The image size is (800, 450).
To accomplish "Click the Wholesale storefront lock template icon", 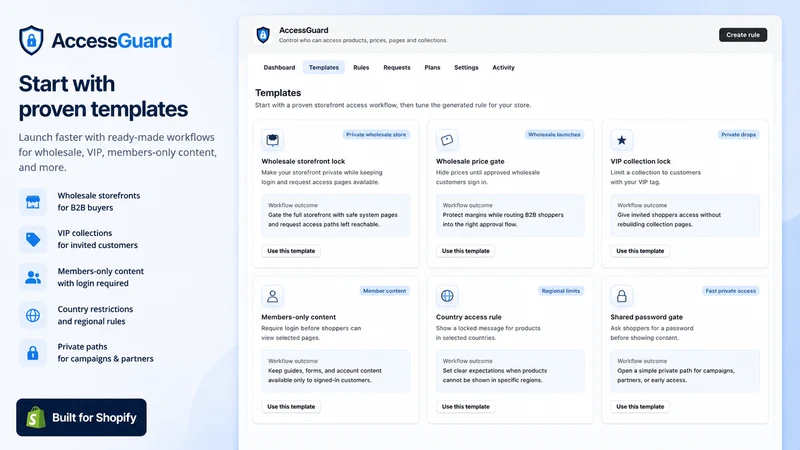I will (272, 140).
